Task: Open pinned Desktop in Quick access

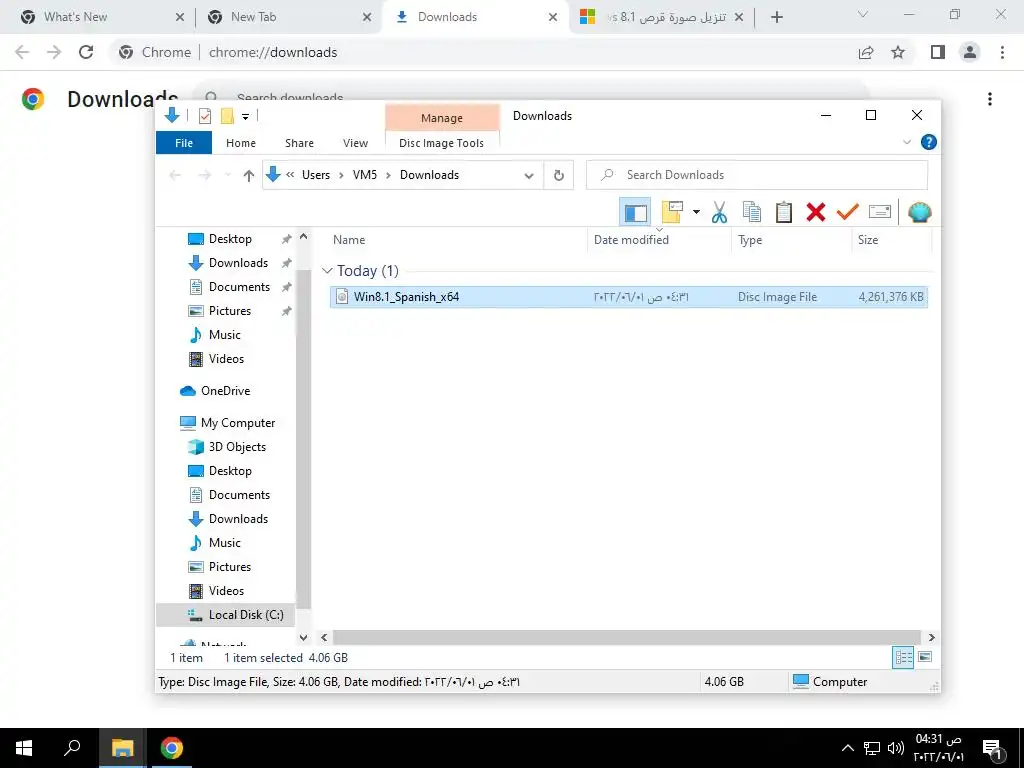Action: (230, 239)
